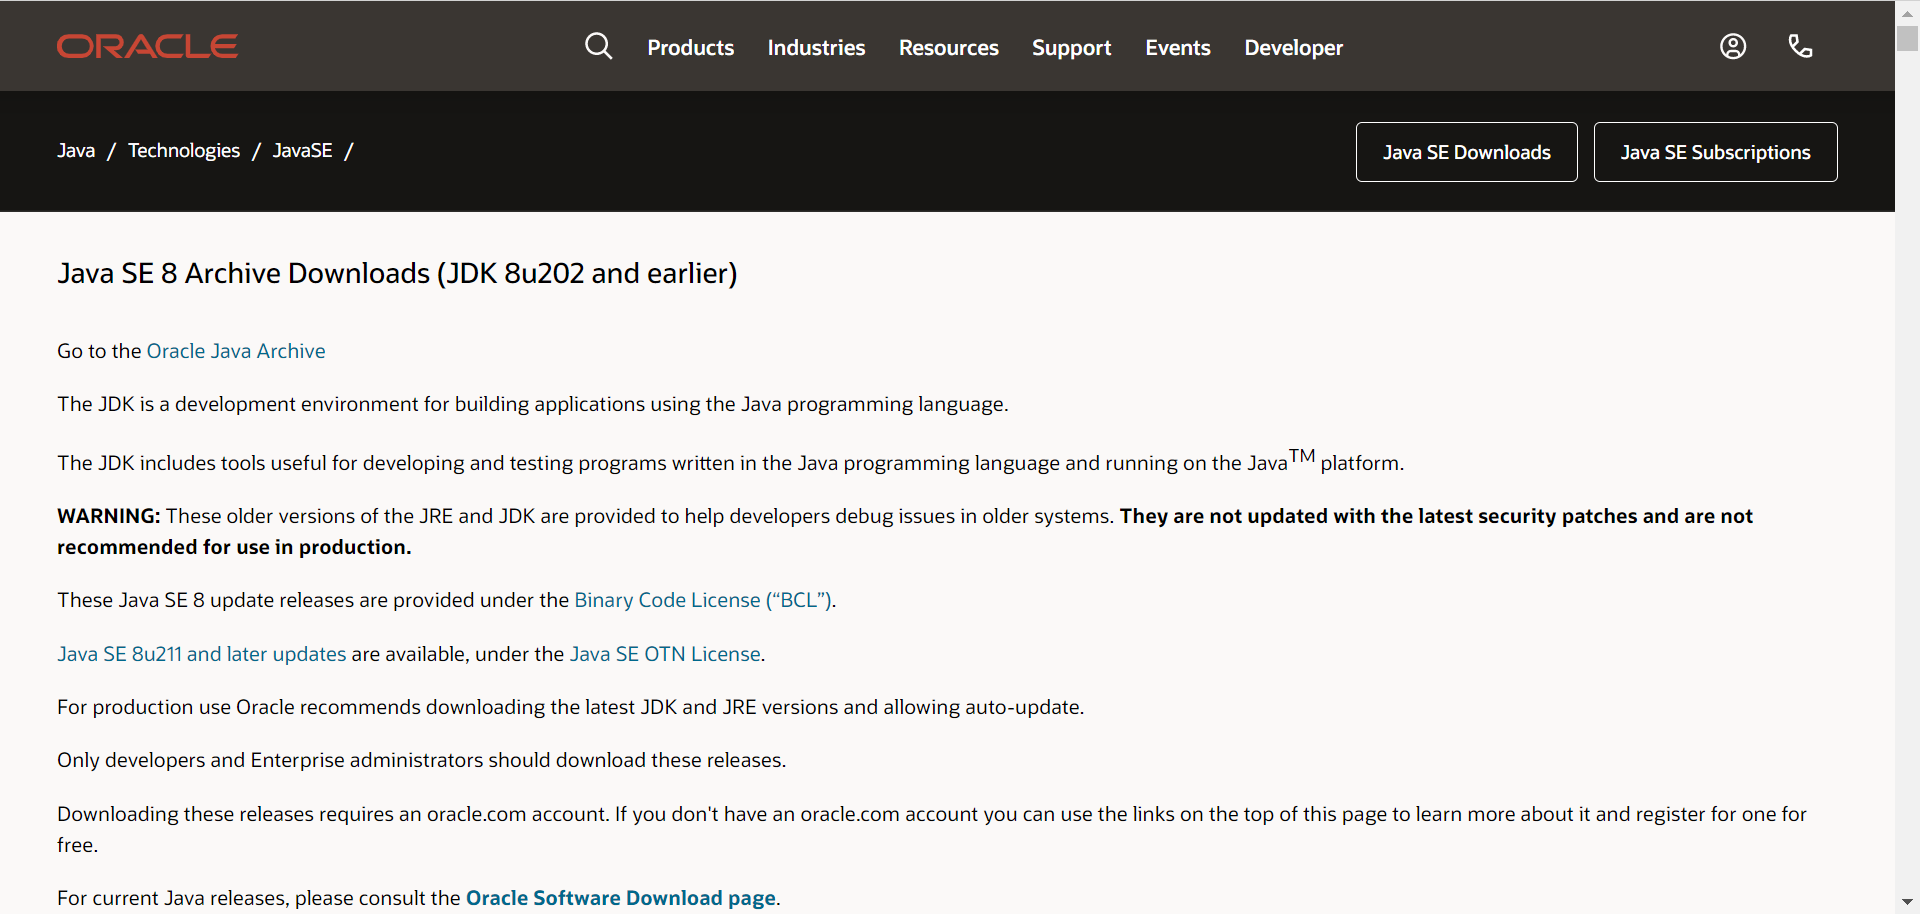Screen dimensions: 1920x914
Task: Open Java SE 8u211 and later updates link
Action: (x=202, y=654)
